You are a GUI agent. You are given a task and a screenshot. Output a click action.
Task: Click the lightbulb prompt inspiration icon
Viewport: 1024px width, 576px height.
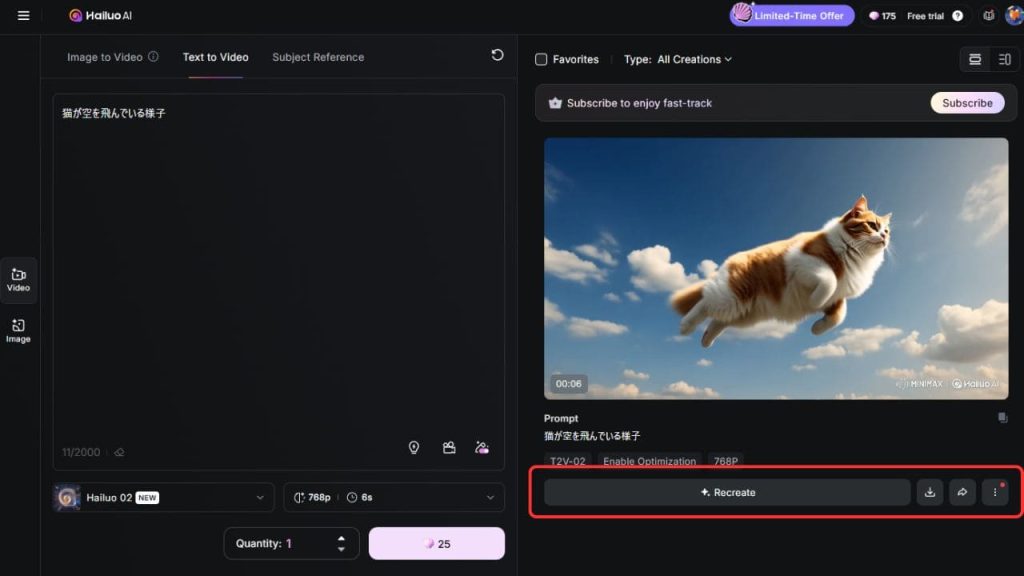(x=414, y=448)
